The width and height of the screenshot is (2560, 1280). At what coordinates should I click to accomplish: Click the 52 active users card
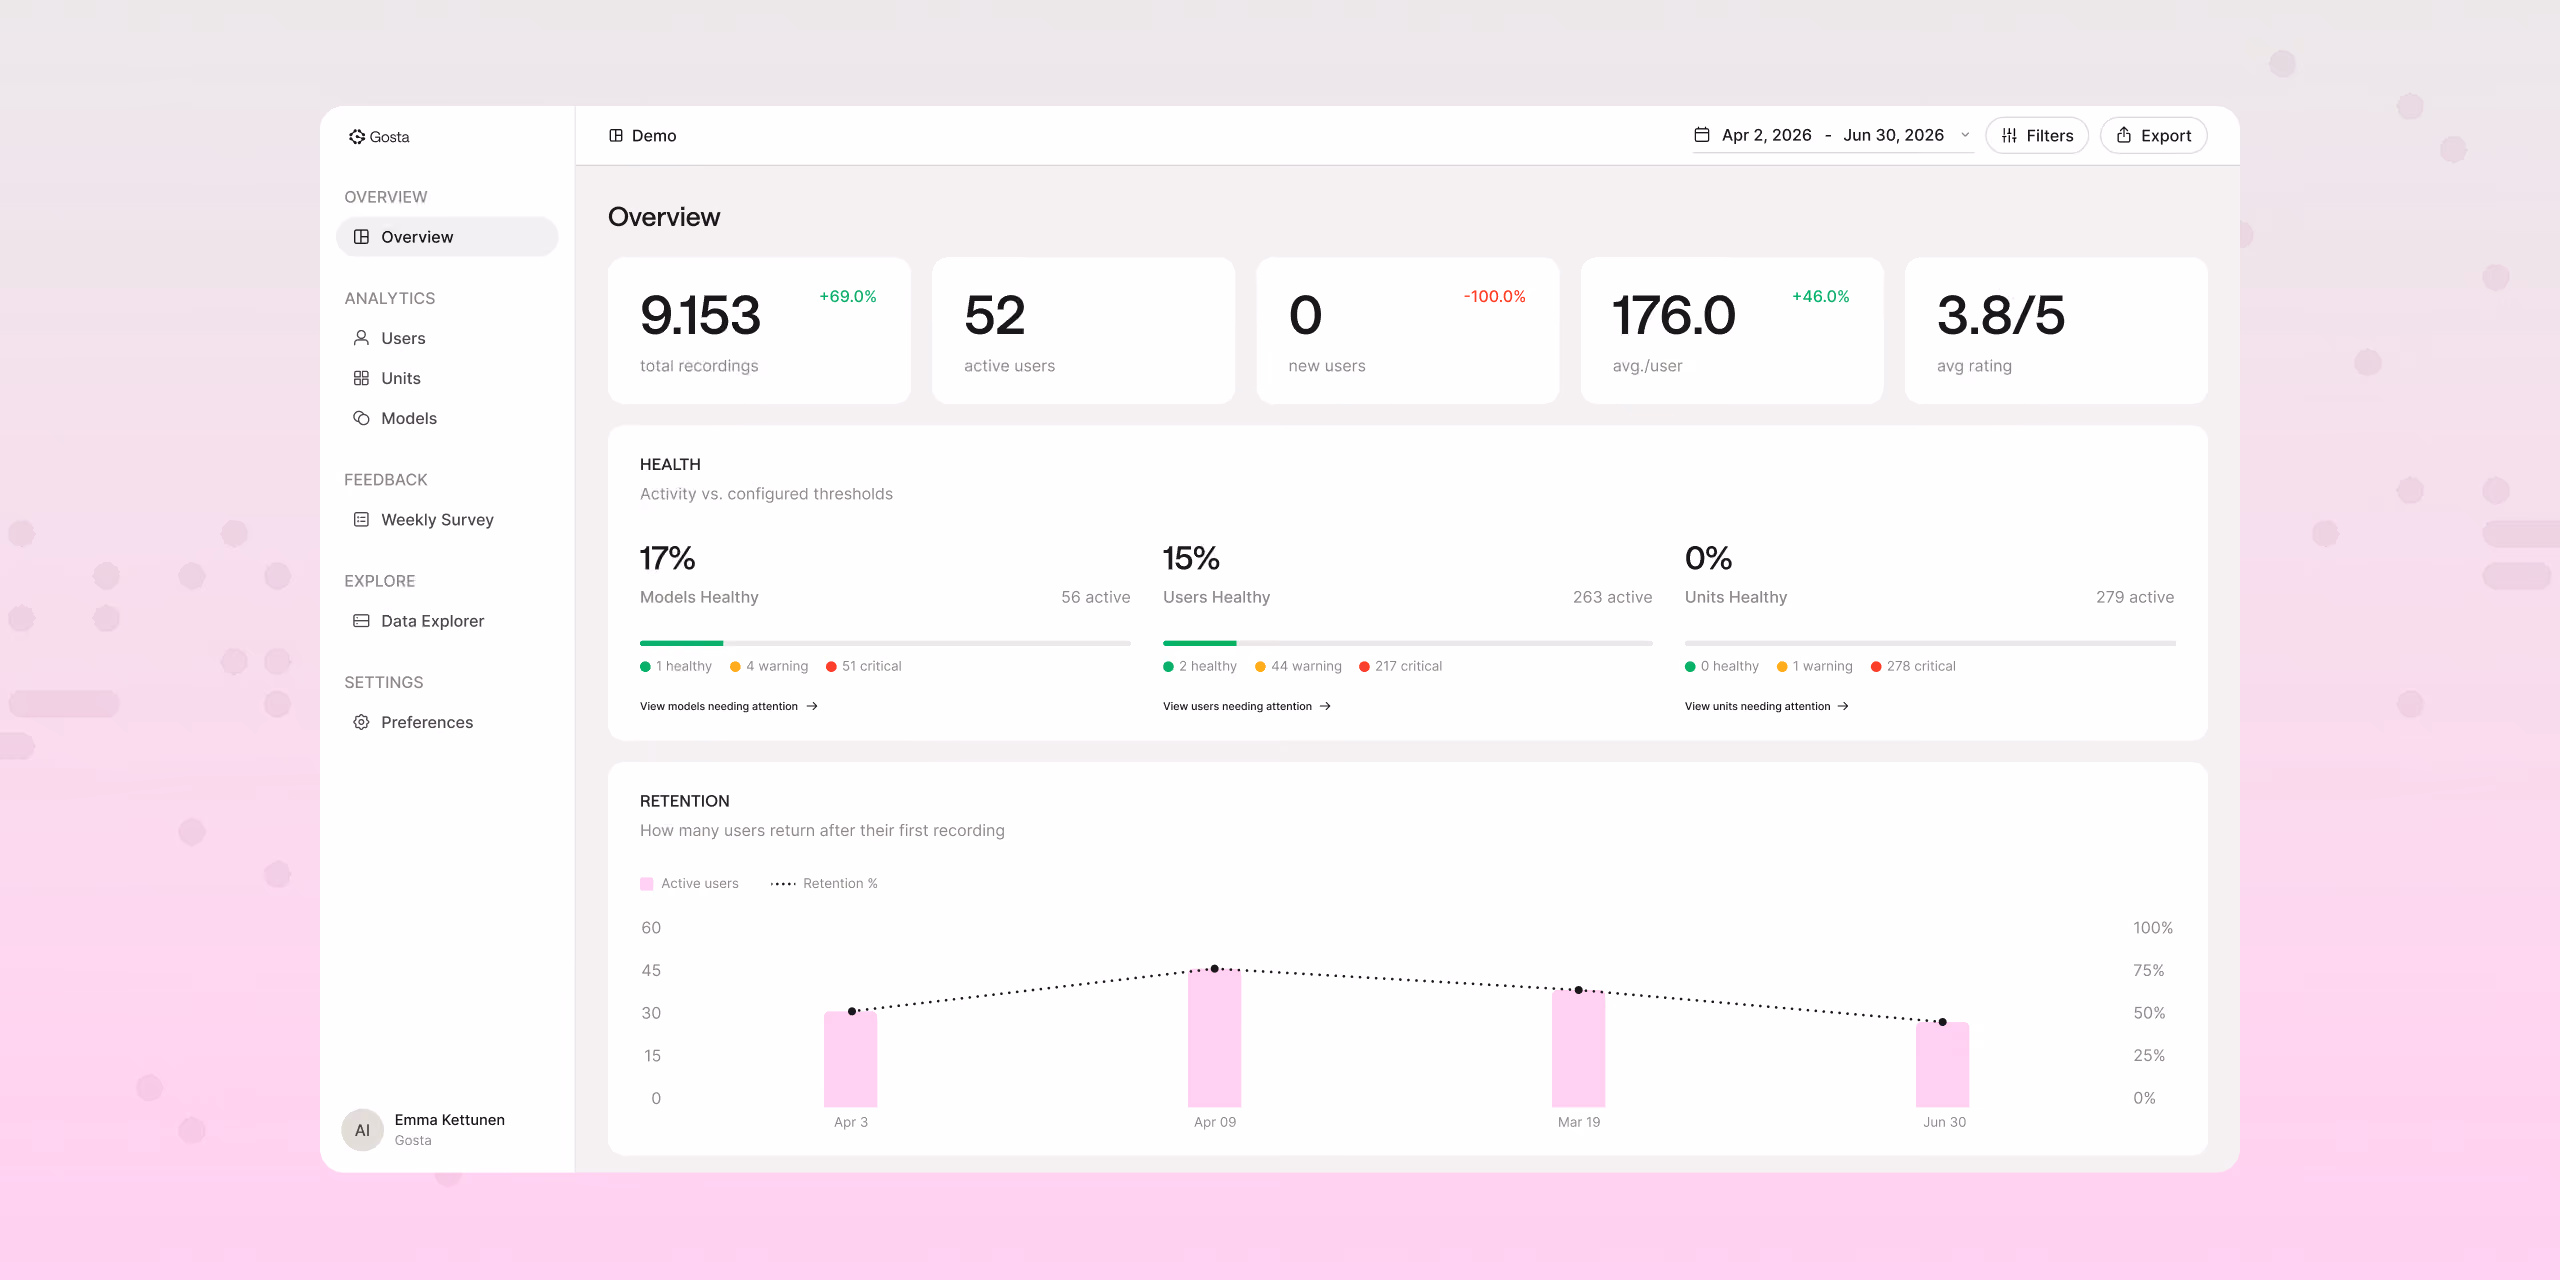point(1083,331)
